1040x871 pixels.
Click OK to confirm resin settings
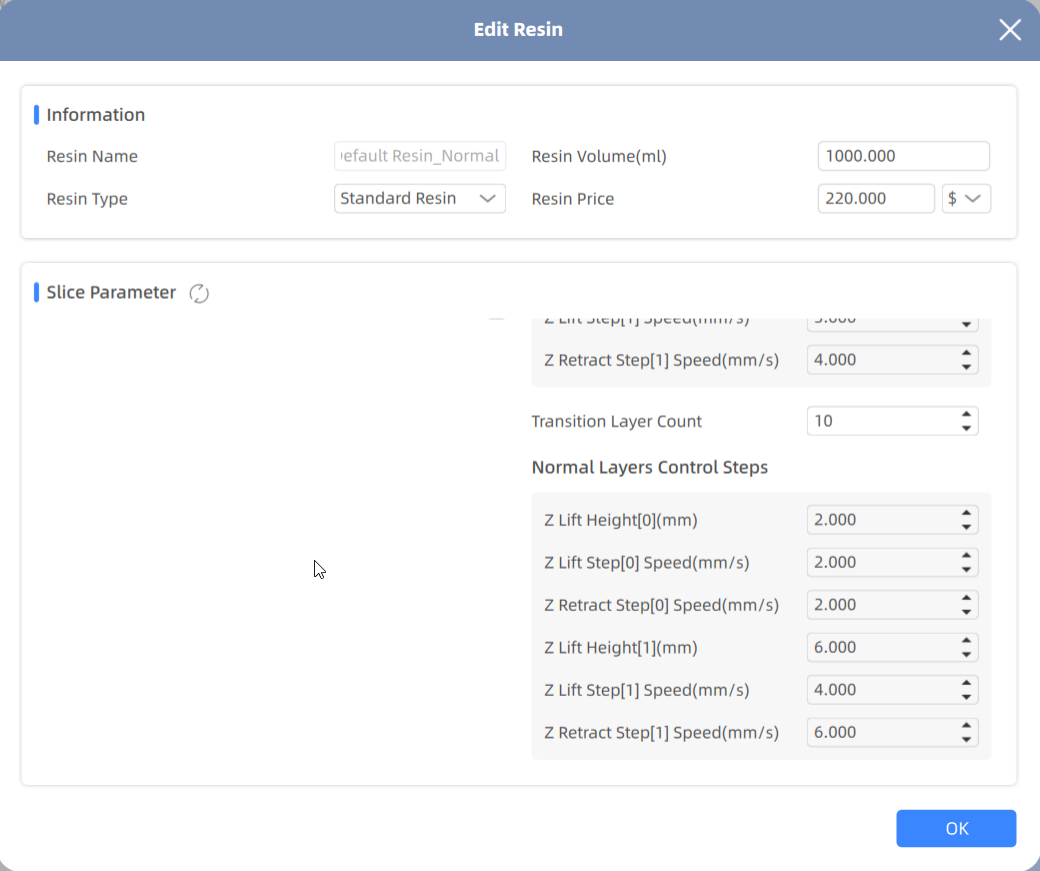956,828
